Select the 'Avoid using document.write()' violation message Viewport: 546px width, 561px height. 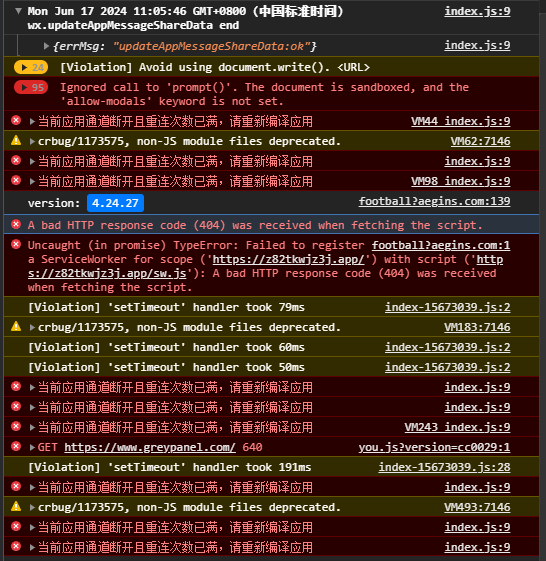click(x=215, y=67)
